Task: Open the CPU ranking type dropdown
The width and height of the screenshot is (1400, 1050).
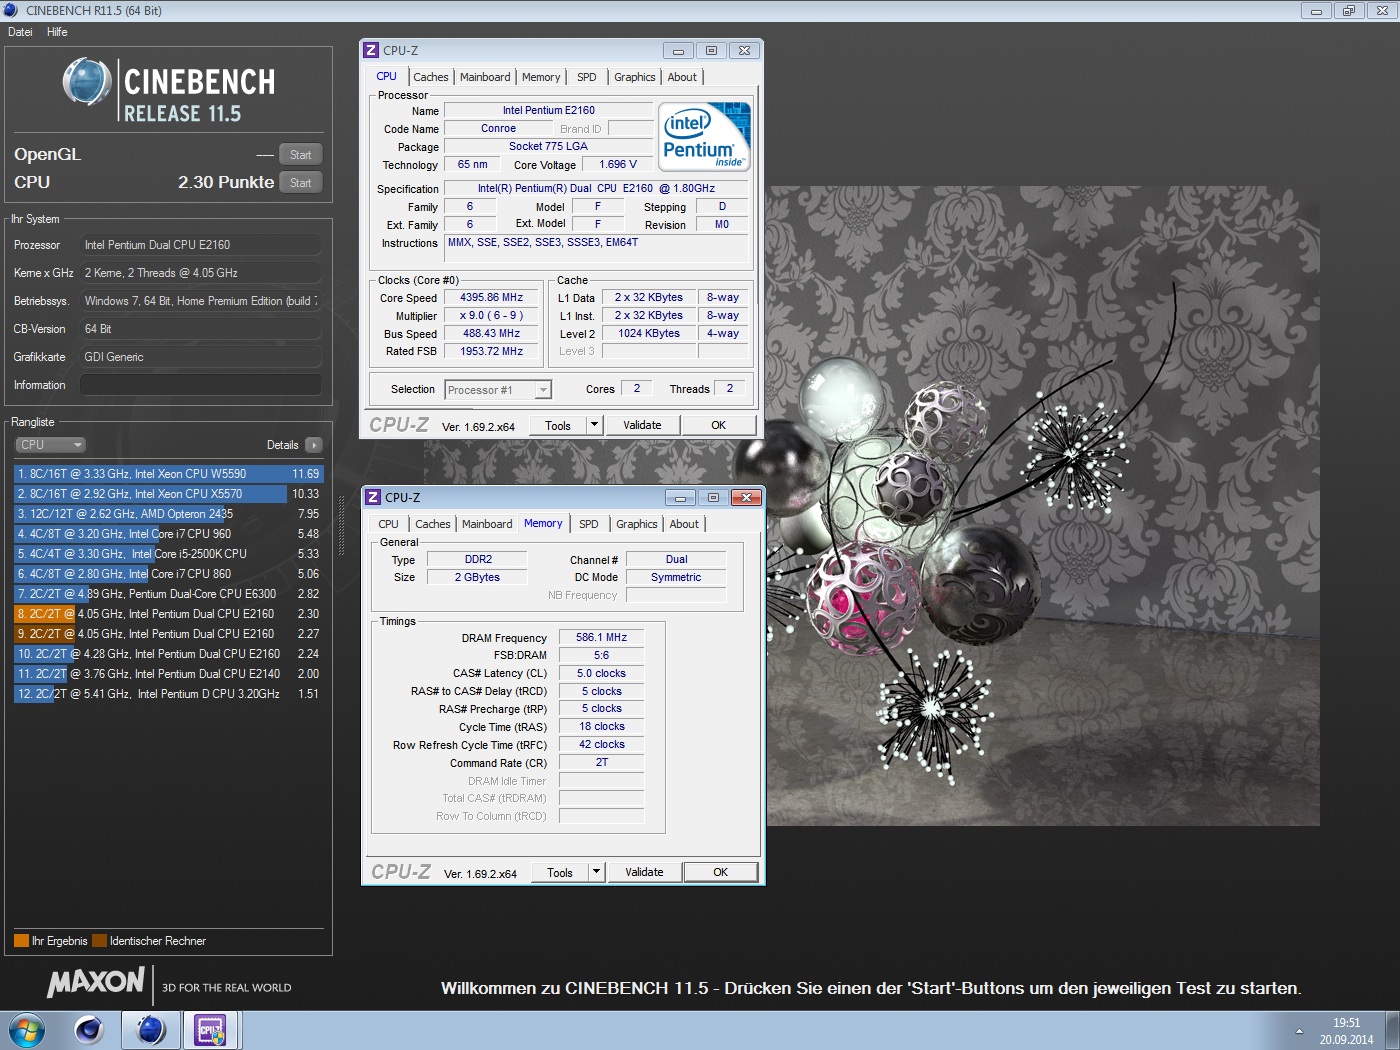Action: click(x=50, y=445)
